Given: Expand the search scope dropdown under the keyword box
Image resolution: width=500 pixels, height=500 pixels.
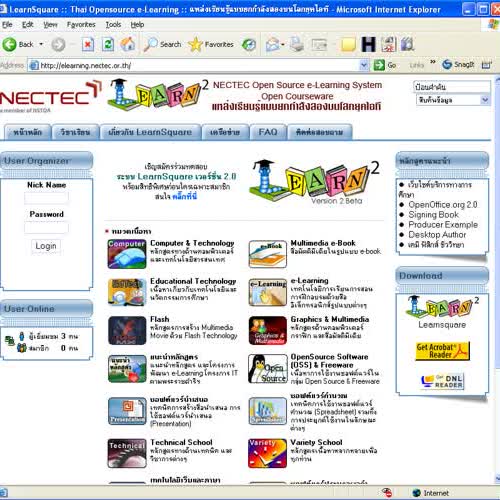Looking at the screenshot, I should pyautogui.click(x=485, y=100).
